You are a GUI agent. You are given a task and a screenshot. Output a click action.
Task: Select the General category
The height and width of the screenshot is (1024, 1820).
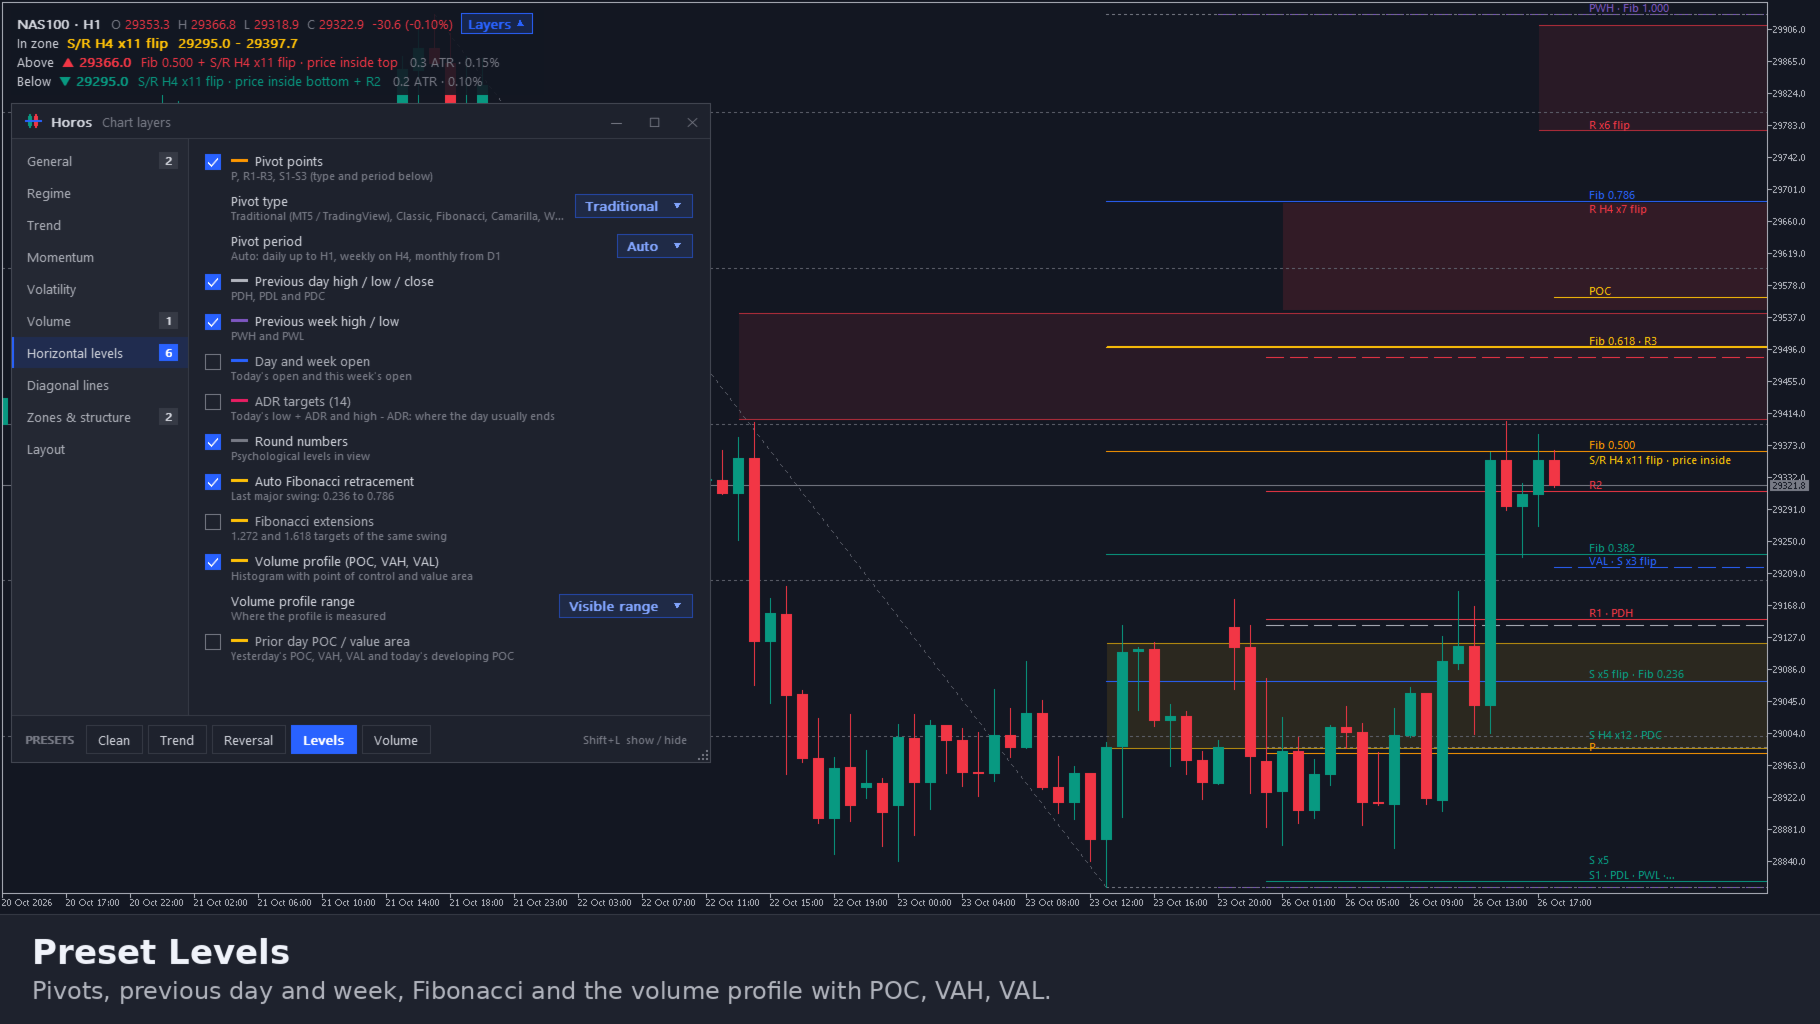pyautogui.click(x=99, y=161)
